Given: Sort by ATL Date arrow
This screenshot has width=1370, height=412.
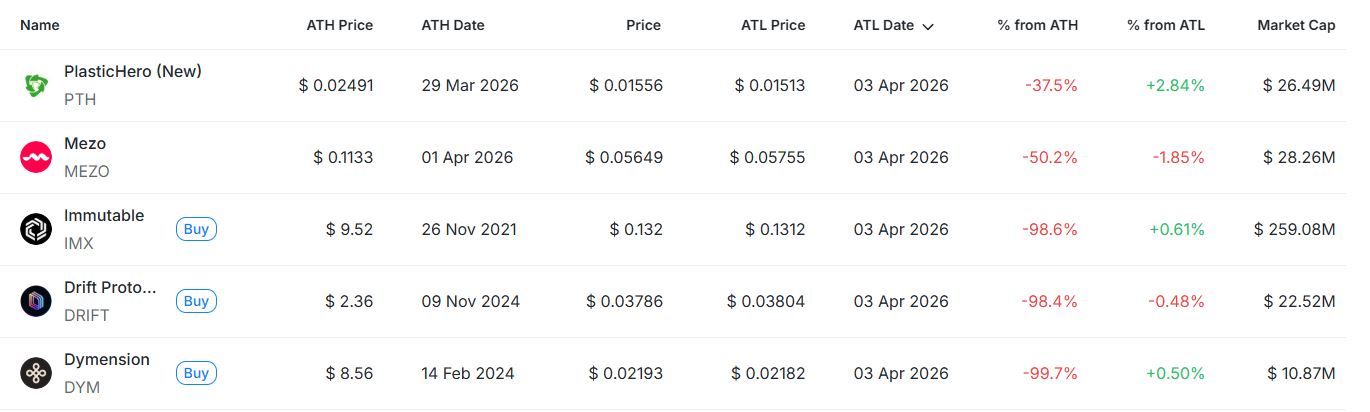Looking at the screenshot, I should pos(929,26).
